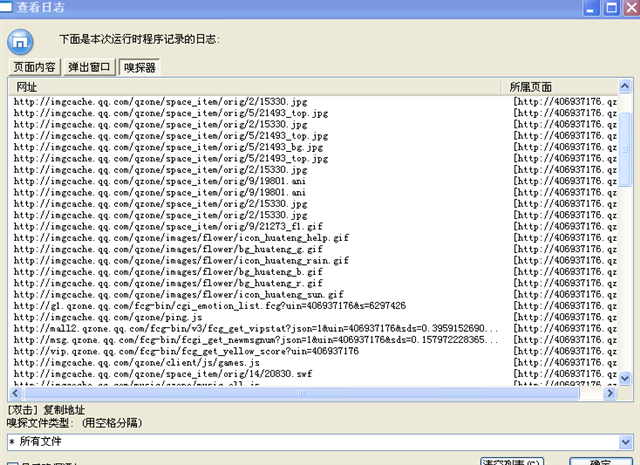Screen dimensions: 640x465
Task: Click the list's scroll down arrow
Action: coord(625,378)
